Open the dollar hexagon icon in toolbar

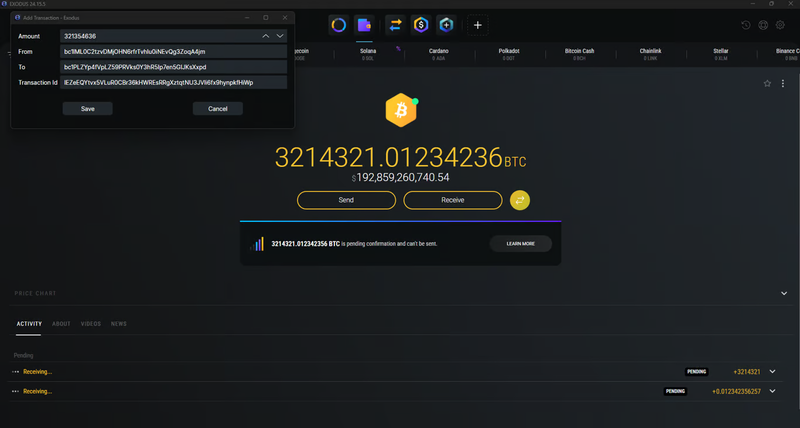[x=421, y=25]
